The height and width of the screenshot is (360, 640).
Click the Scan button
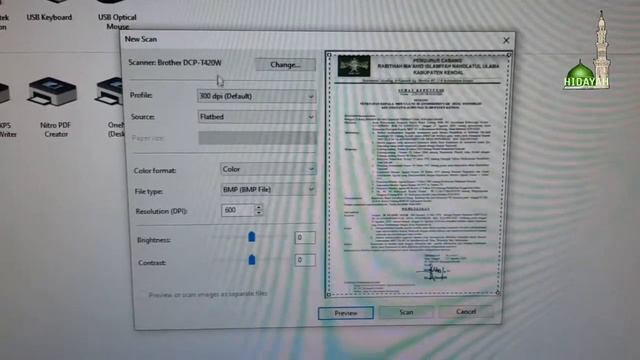[x=406, y=312]
